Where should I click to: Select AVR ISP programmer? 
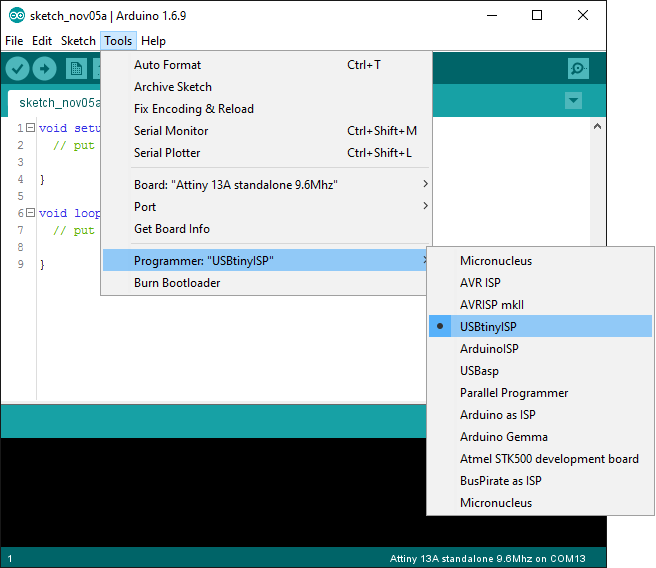click(541, 283)
